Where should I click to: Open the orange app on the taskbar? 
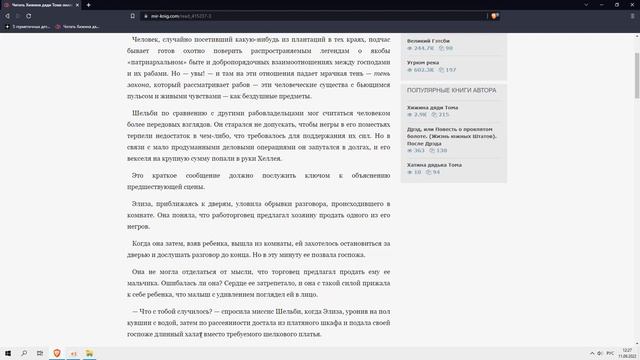coord(73,353)
